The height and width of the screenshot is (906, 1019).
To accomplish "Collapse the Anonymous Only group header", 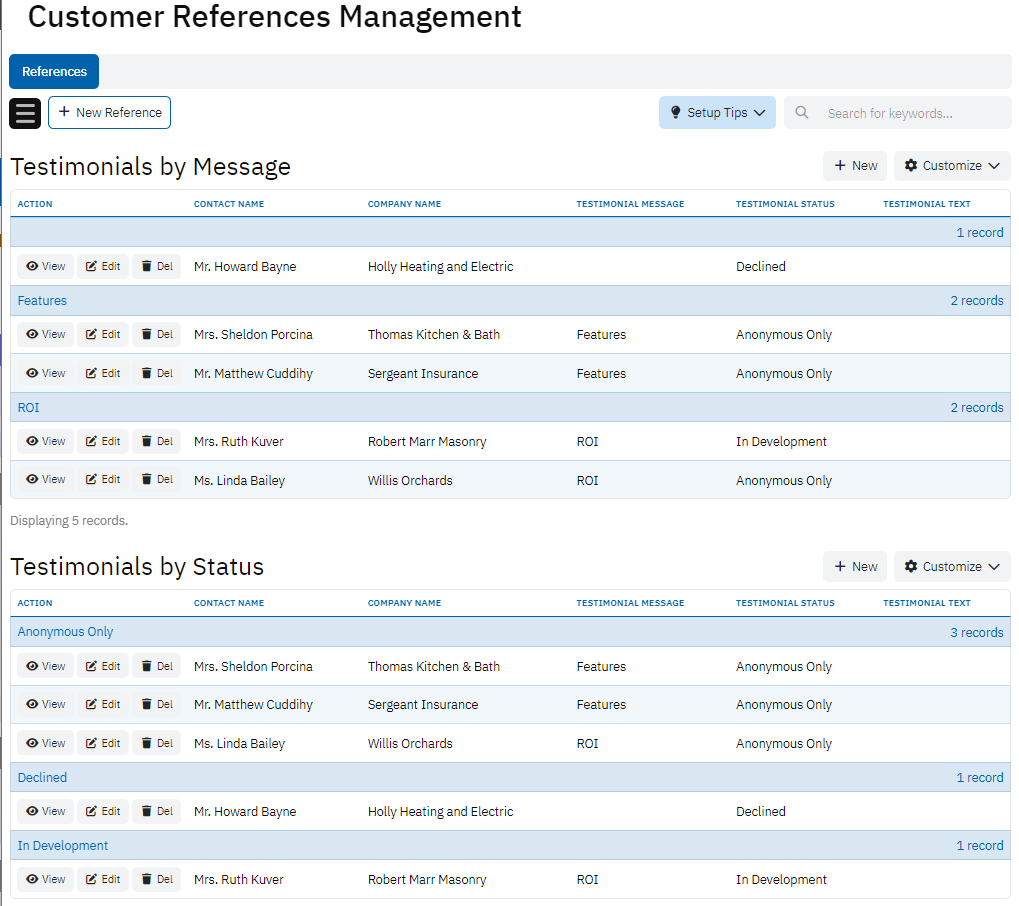I will pyautogui.click(x=66, y=632).
